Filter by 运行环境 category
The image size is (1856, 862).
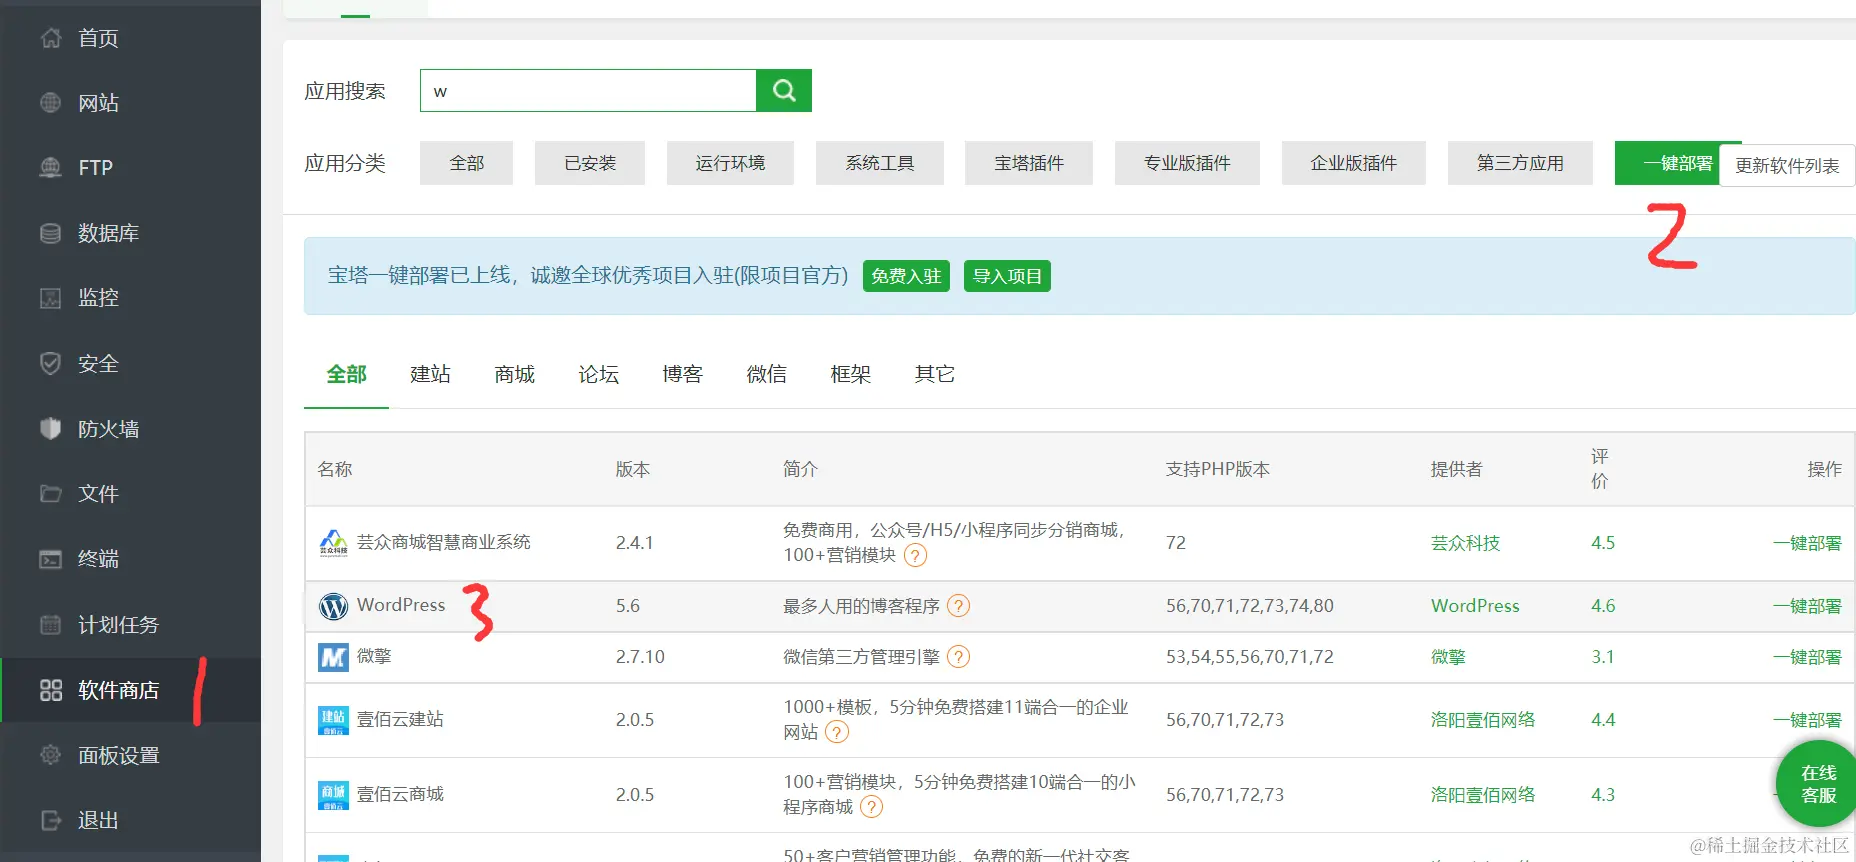click(730, 163)
